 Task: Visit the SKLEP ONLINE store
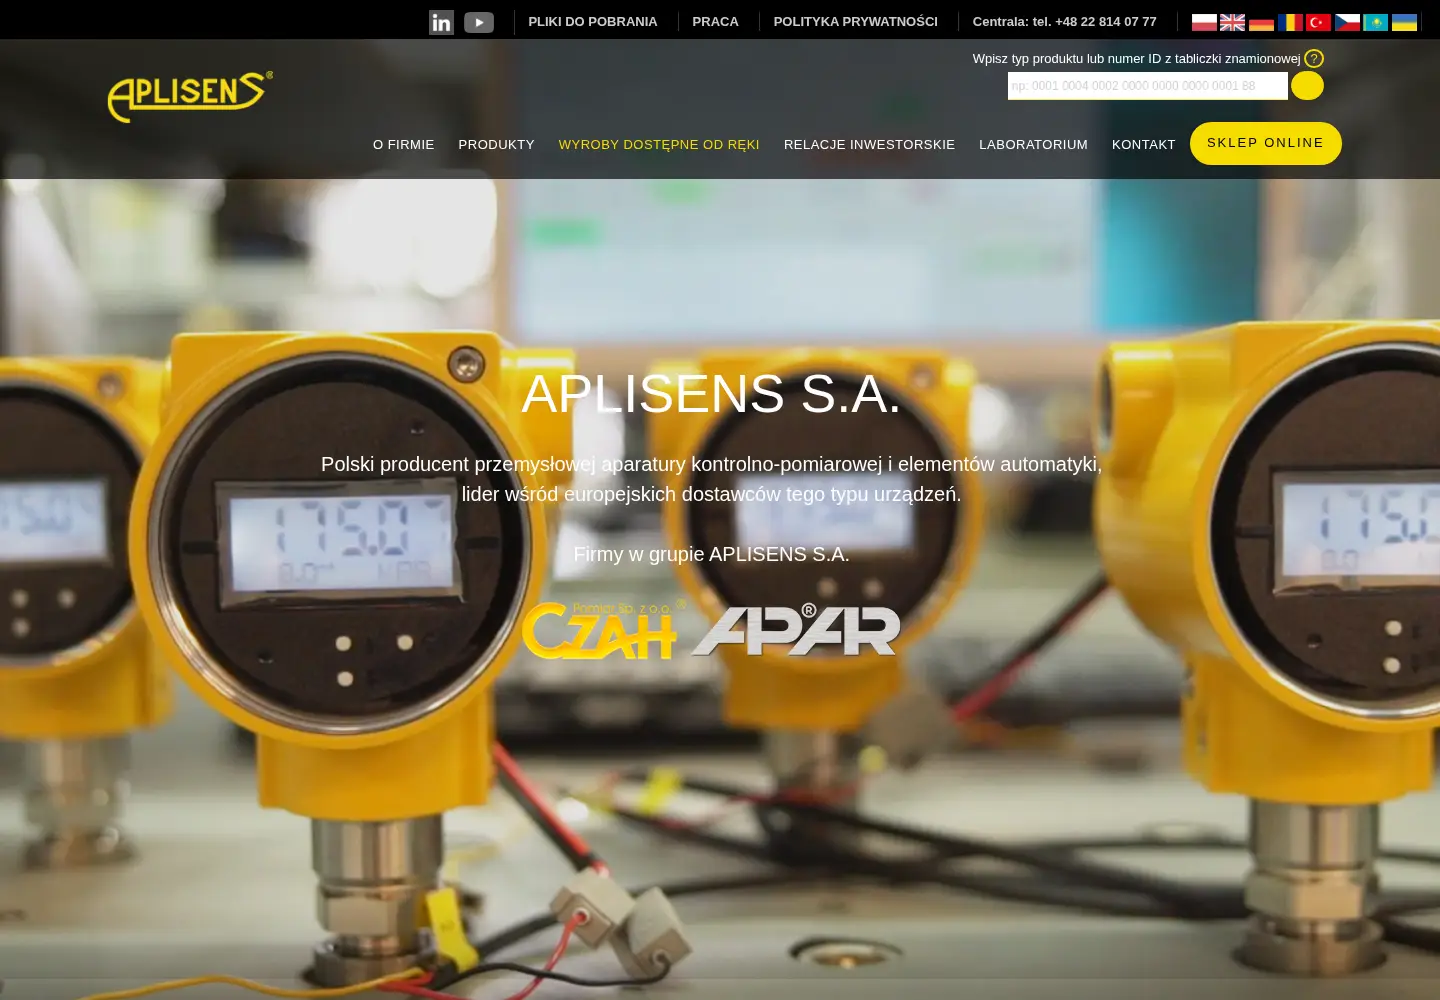coord(1266,143)
